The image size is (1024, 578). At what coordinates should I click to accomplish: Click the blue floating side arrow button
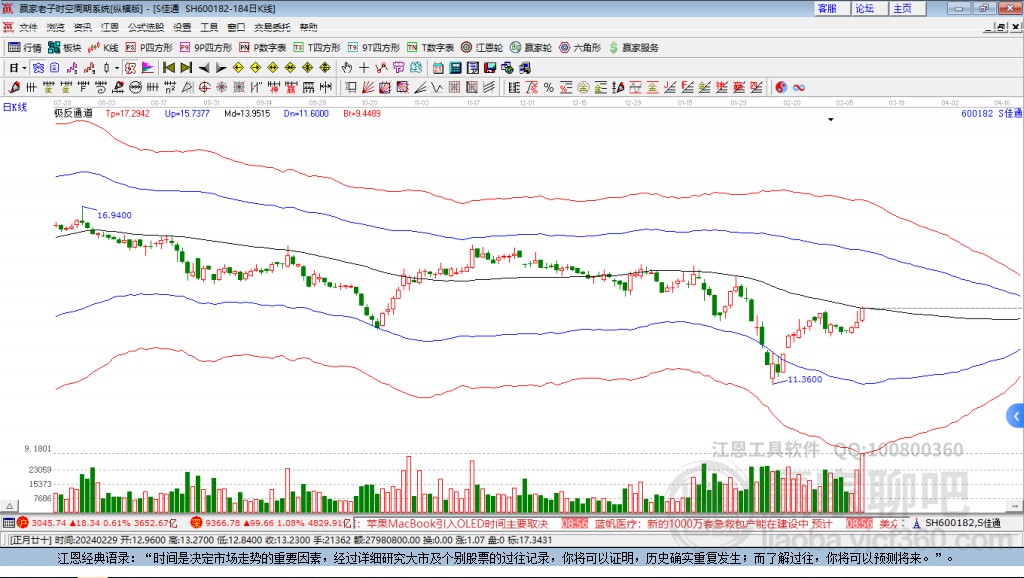coord(1015,415)
